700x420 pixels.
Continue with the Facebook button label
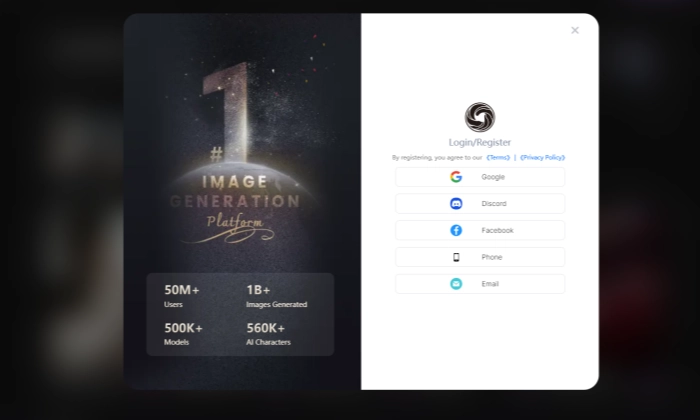click(x=497, y=231)
